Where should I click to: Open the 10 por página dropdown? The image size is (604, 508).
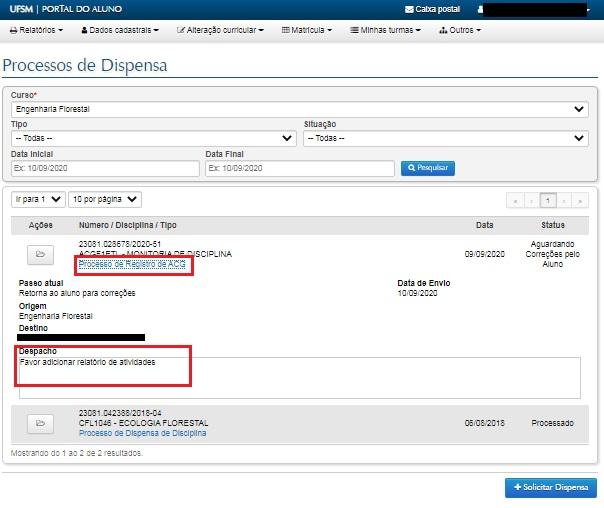click(105, 199)
